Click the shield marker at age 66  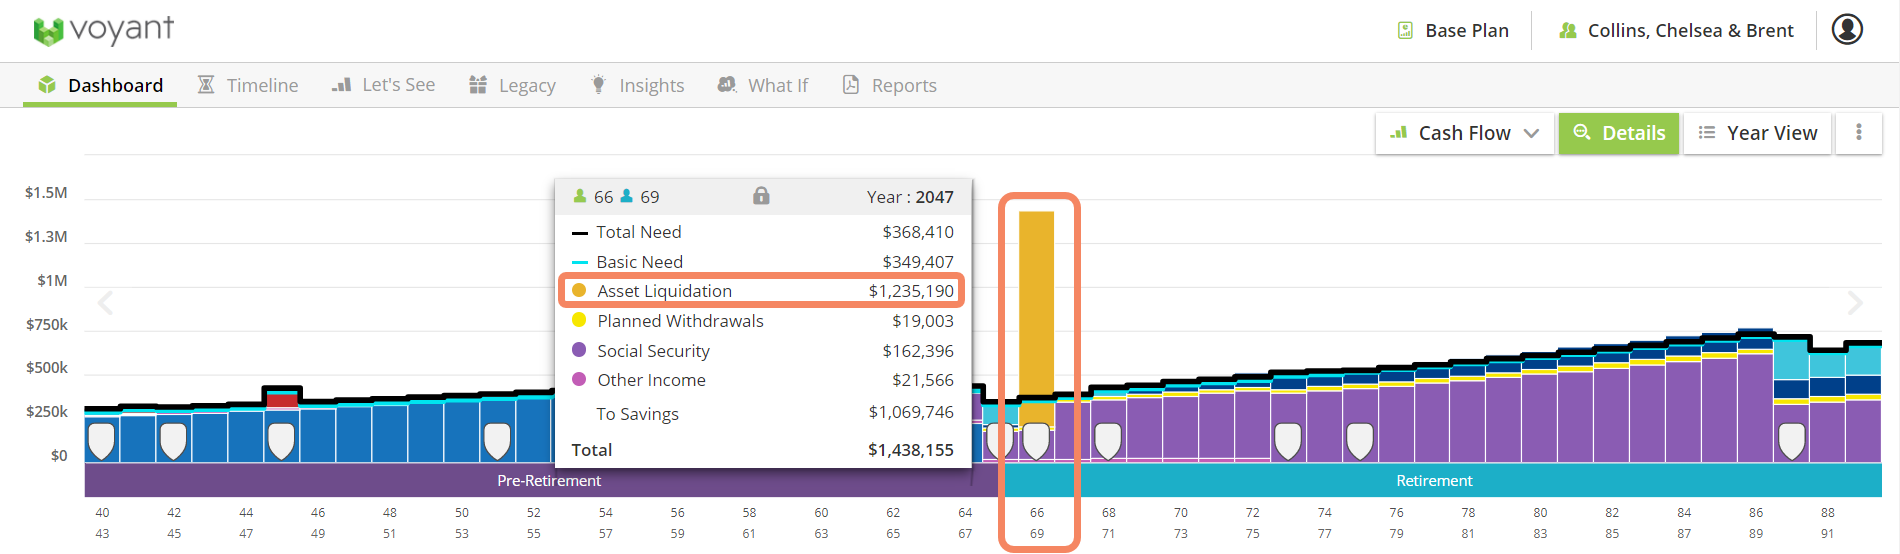coord(1036,440)
